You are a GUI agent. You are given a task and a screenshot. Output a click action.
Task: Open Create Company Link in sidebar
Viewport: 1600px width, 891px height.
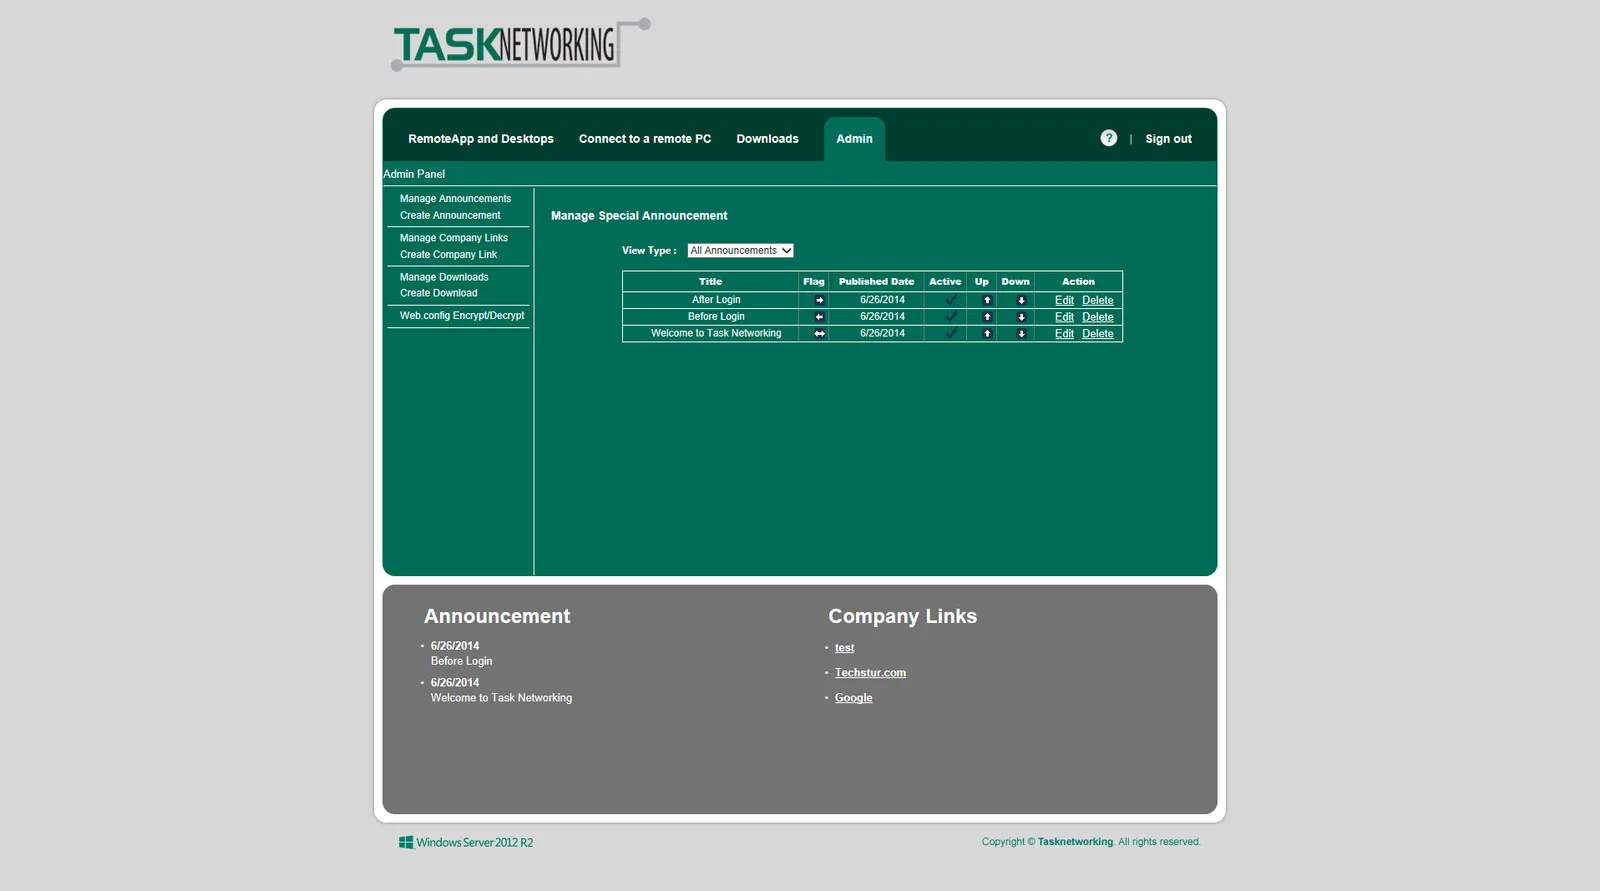[x=448, y=255]
